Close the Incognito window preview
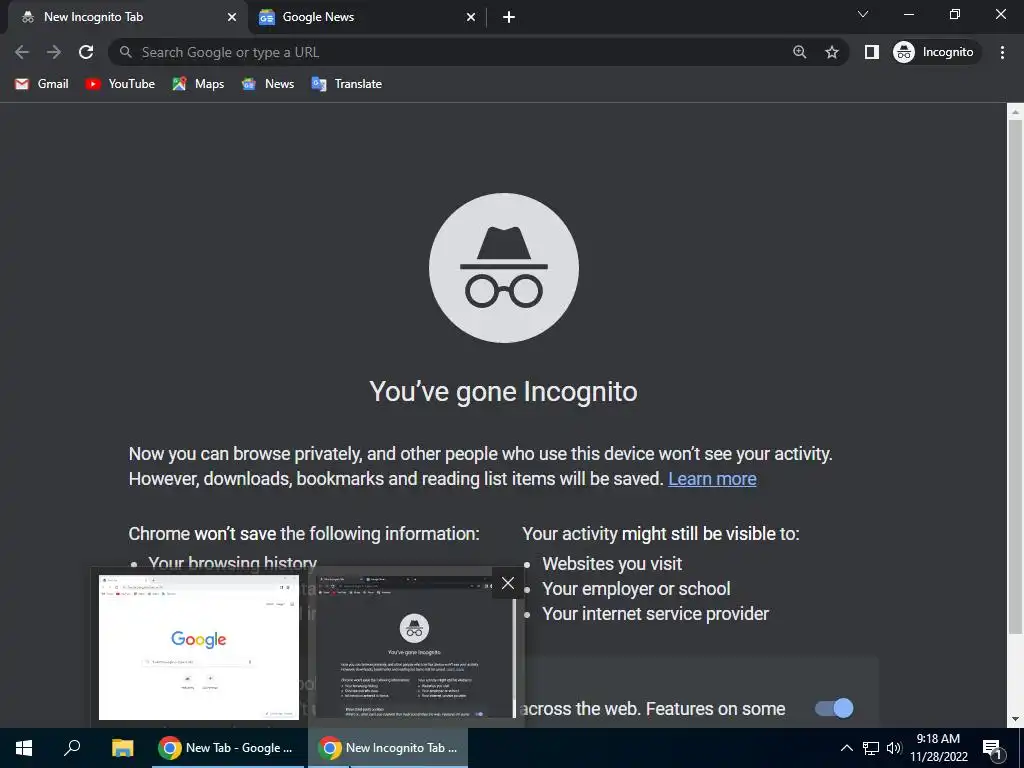1024x768 pixels. tap(508, 583)
